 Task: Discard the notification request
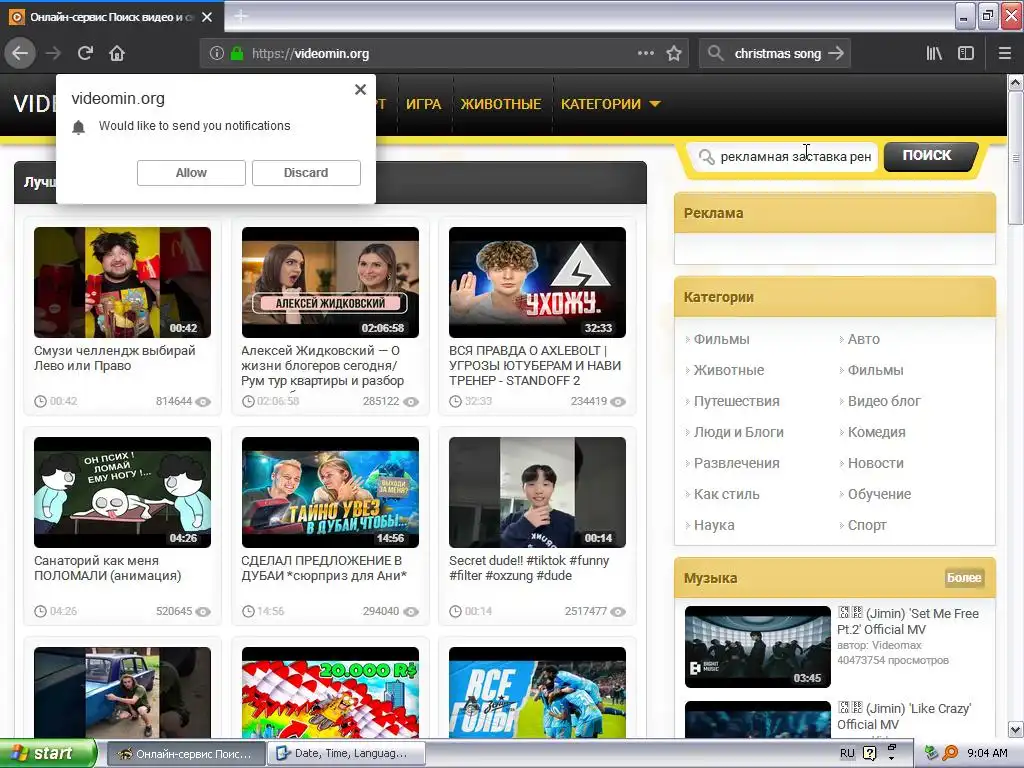[306, 172]
